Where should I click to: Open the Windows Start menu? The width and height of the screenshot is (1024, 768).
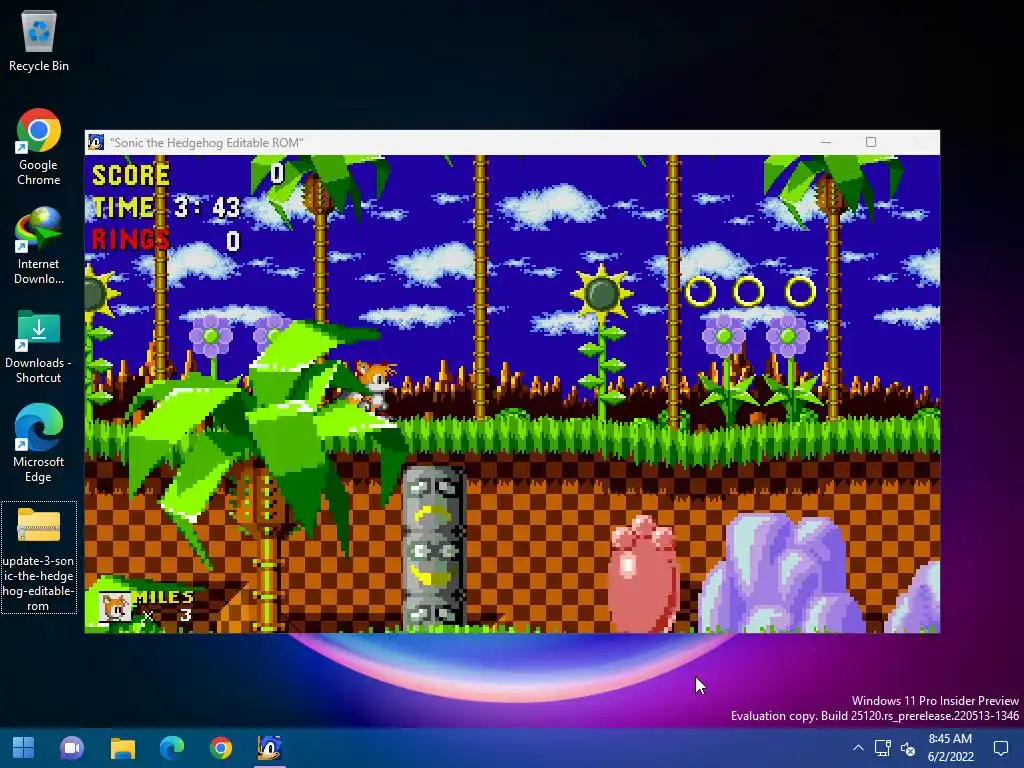(24, 748)
